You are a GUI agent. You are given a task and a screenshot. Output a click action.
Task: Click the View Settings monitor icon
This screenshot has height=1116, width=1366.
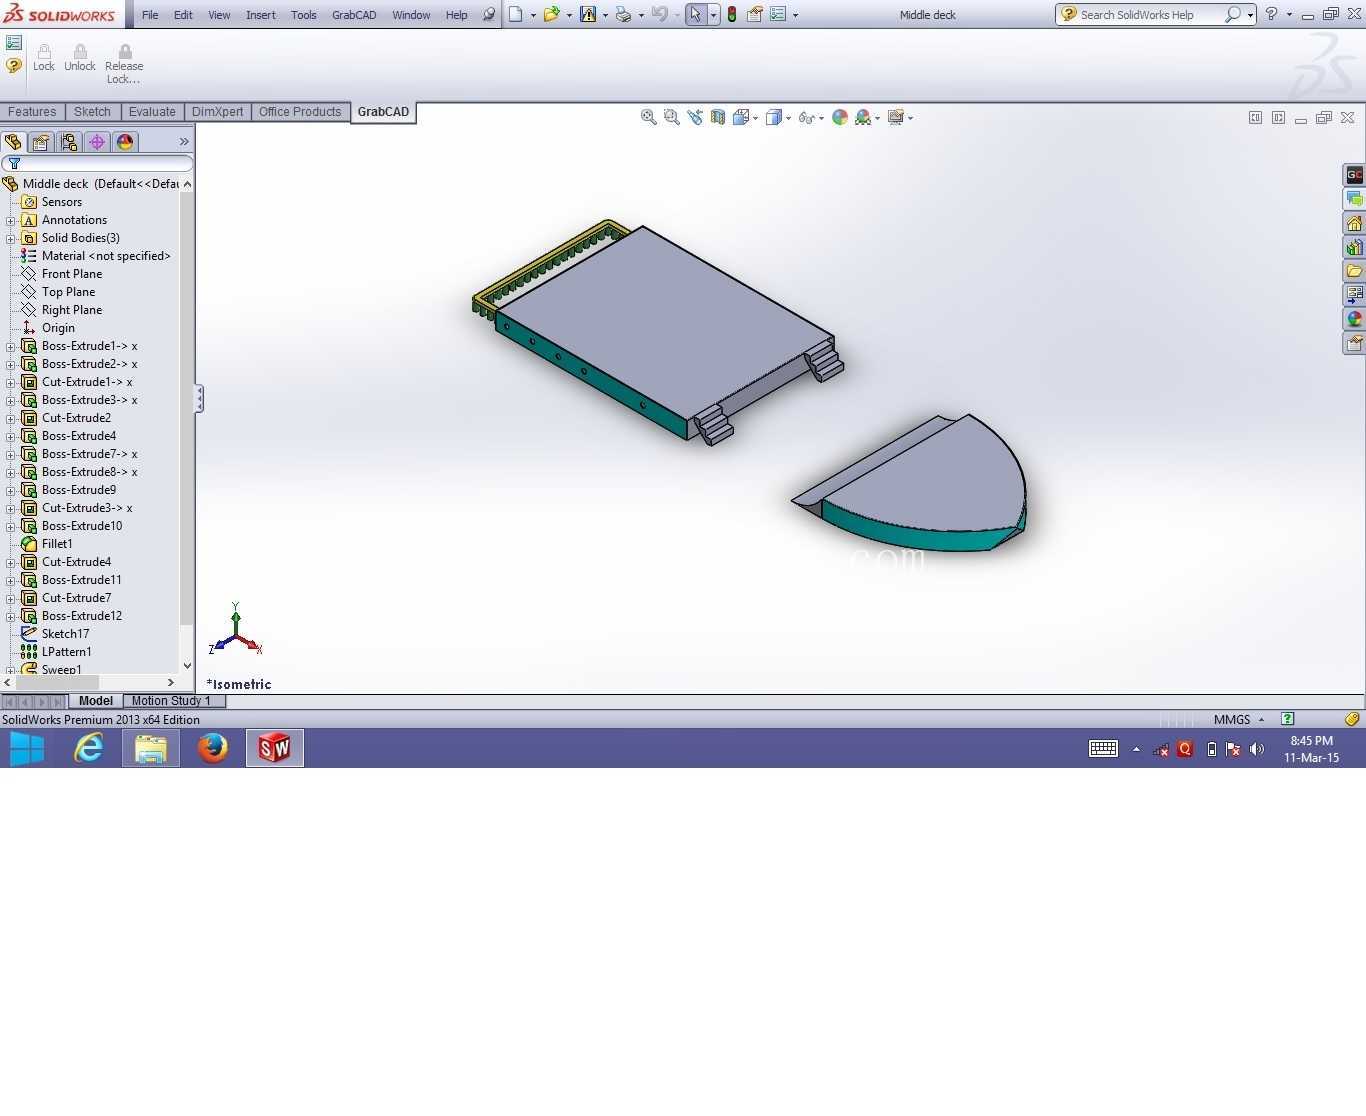pos(896,117)
